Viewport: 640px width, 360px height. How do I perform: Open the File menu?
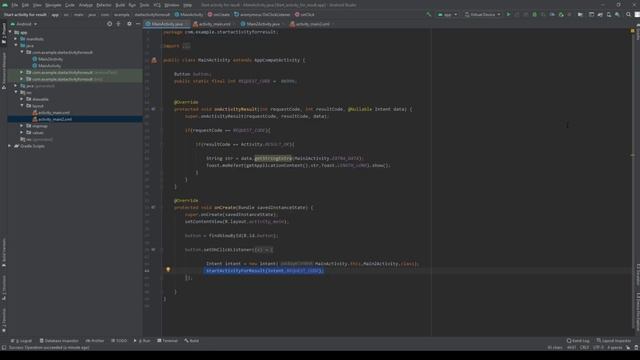click(x=15, y=5)
